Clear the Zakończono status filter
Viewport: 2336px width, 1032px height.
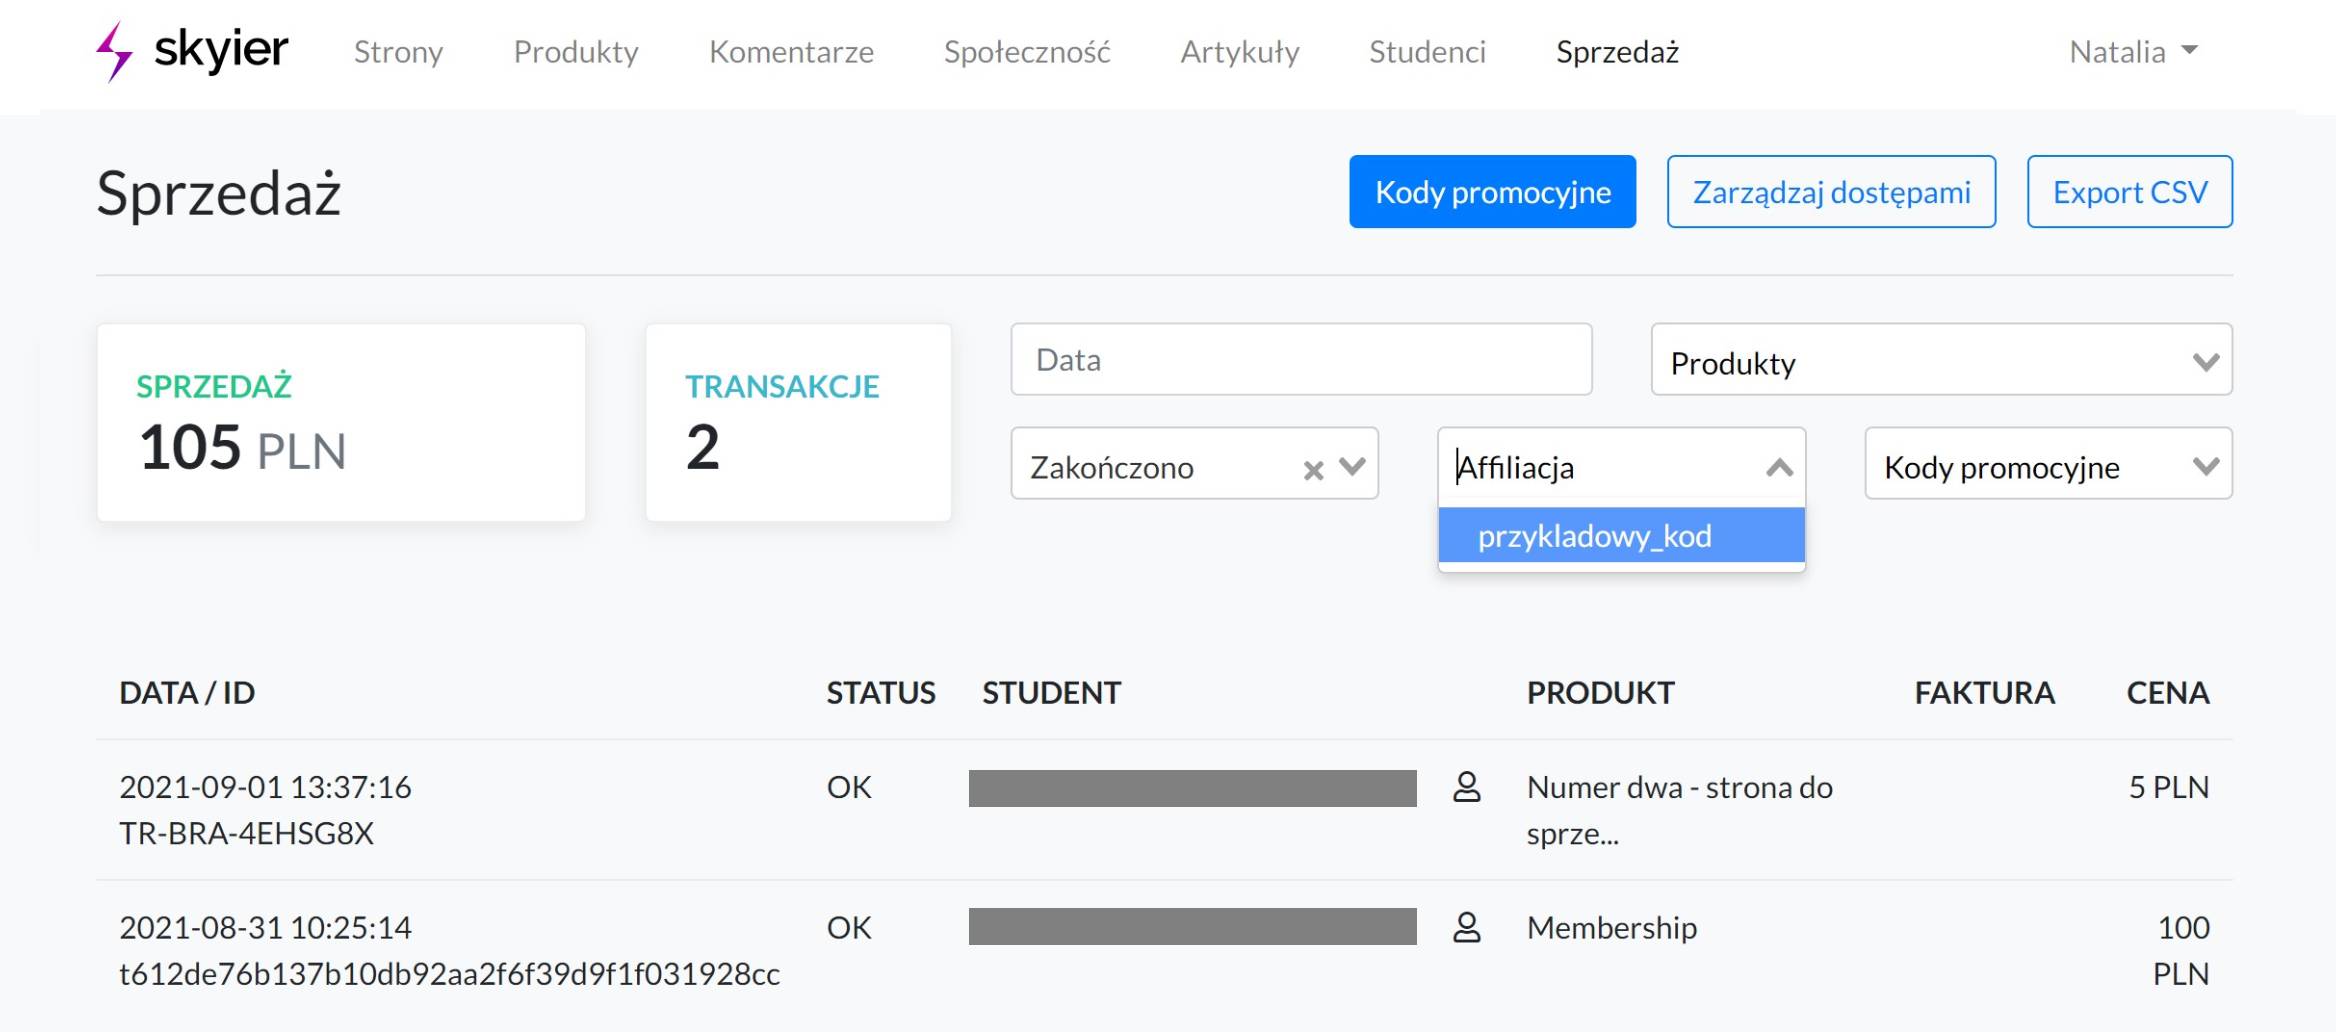tap(1313, 469)
